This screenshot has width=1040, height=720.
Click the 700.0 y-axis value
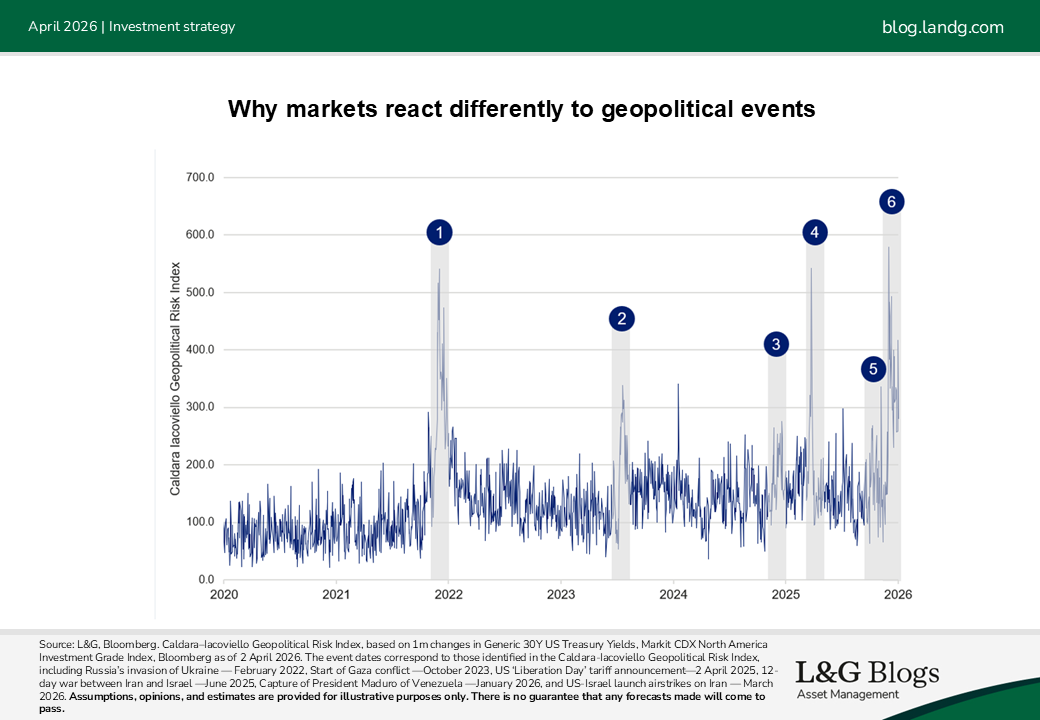coord(200,177)
